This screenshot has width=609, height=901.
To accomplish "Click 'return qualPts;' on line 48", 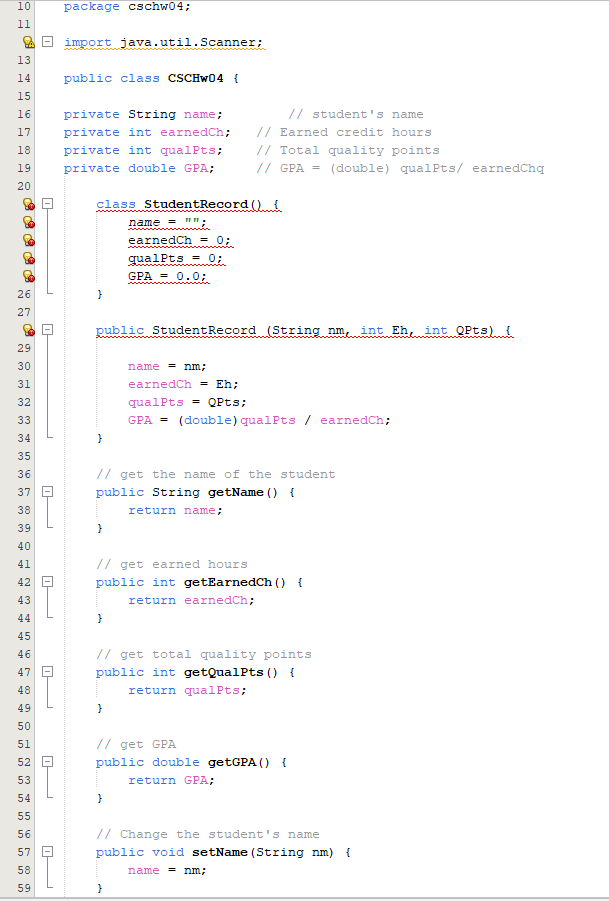I will tap(187, 690).
